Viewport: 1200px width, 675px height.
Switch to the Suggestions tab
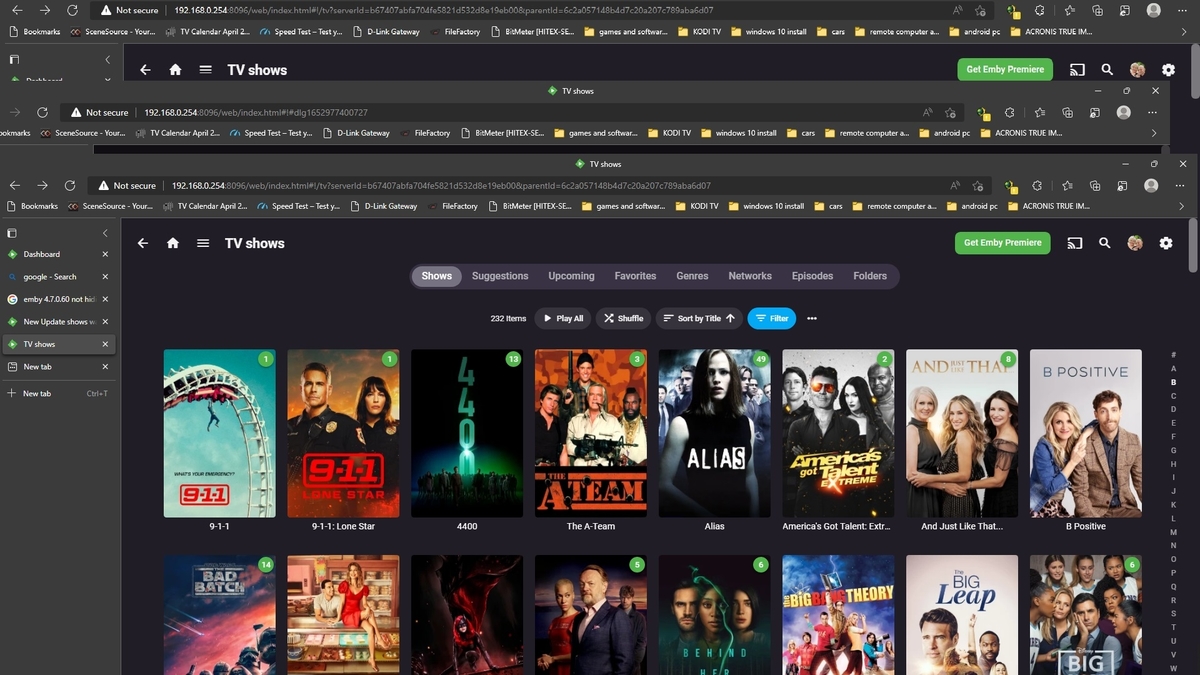coord(500,276)
